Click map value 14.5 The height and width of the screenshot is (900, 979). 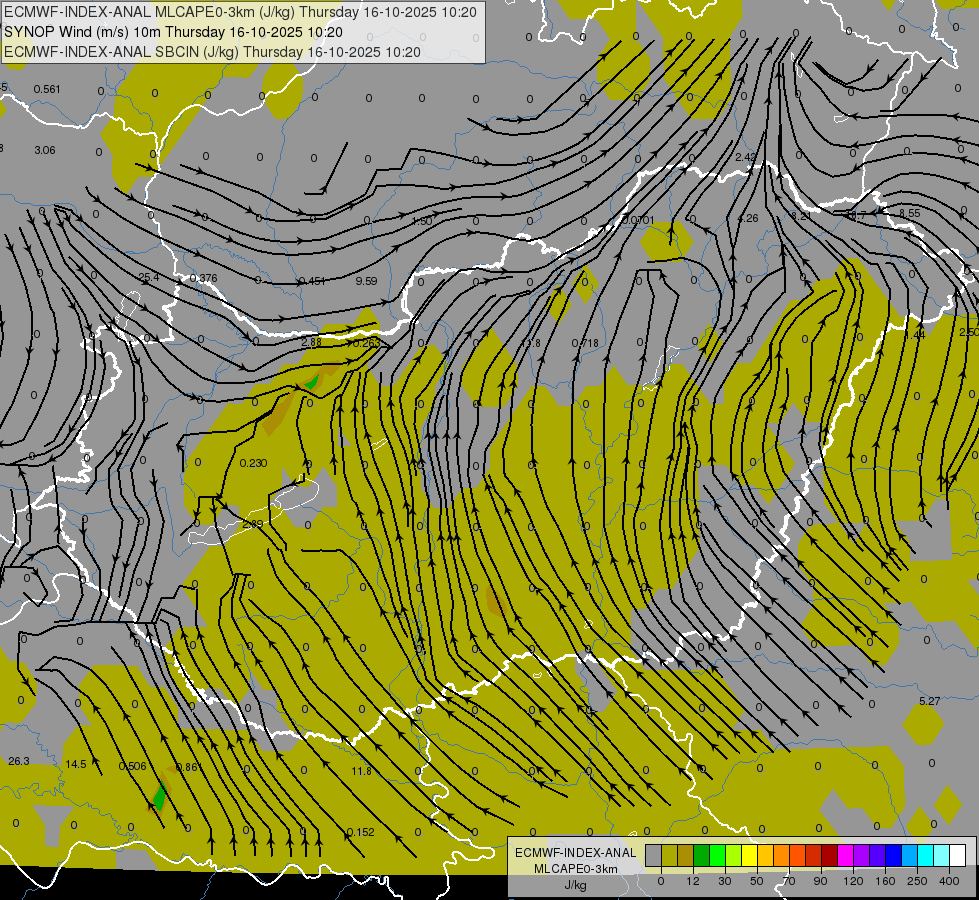point(76,764)
